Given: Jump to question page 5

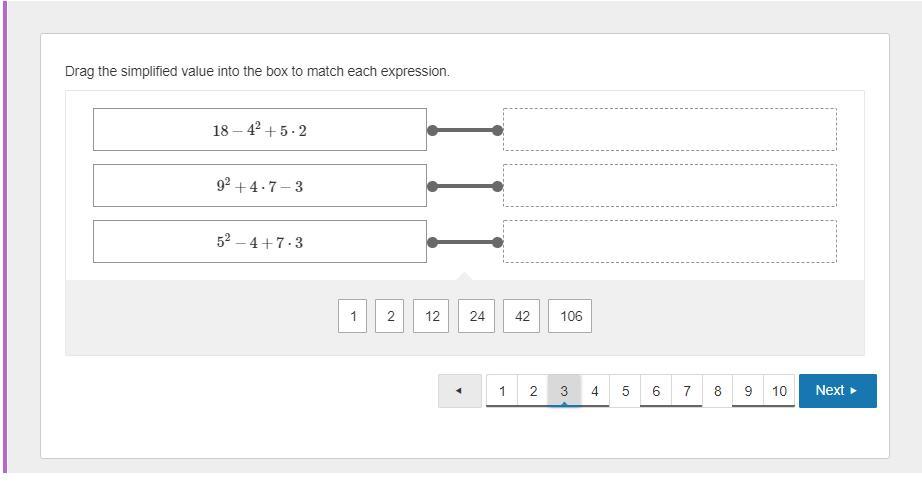Looking at the screenshot, I should click(626, 391).
